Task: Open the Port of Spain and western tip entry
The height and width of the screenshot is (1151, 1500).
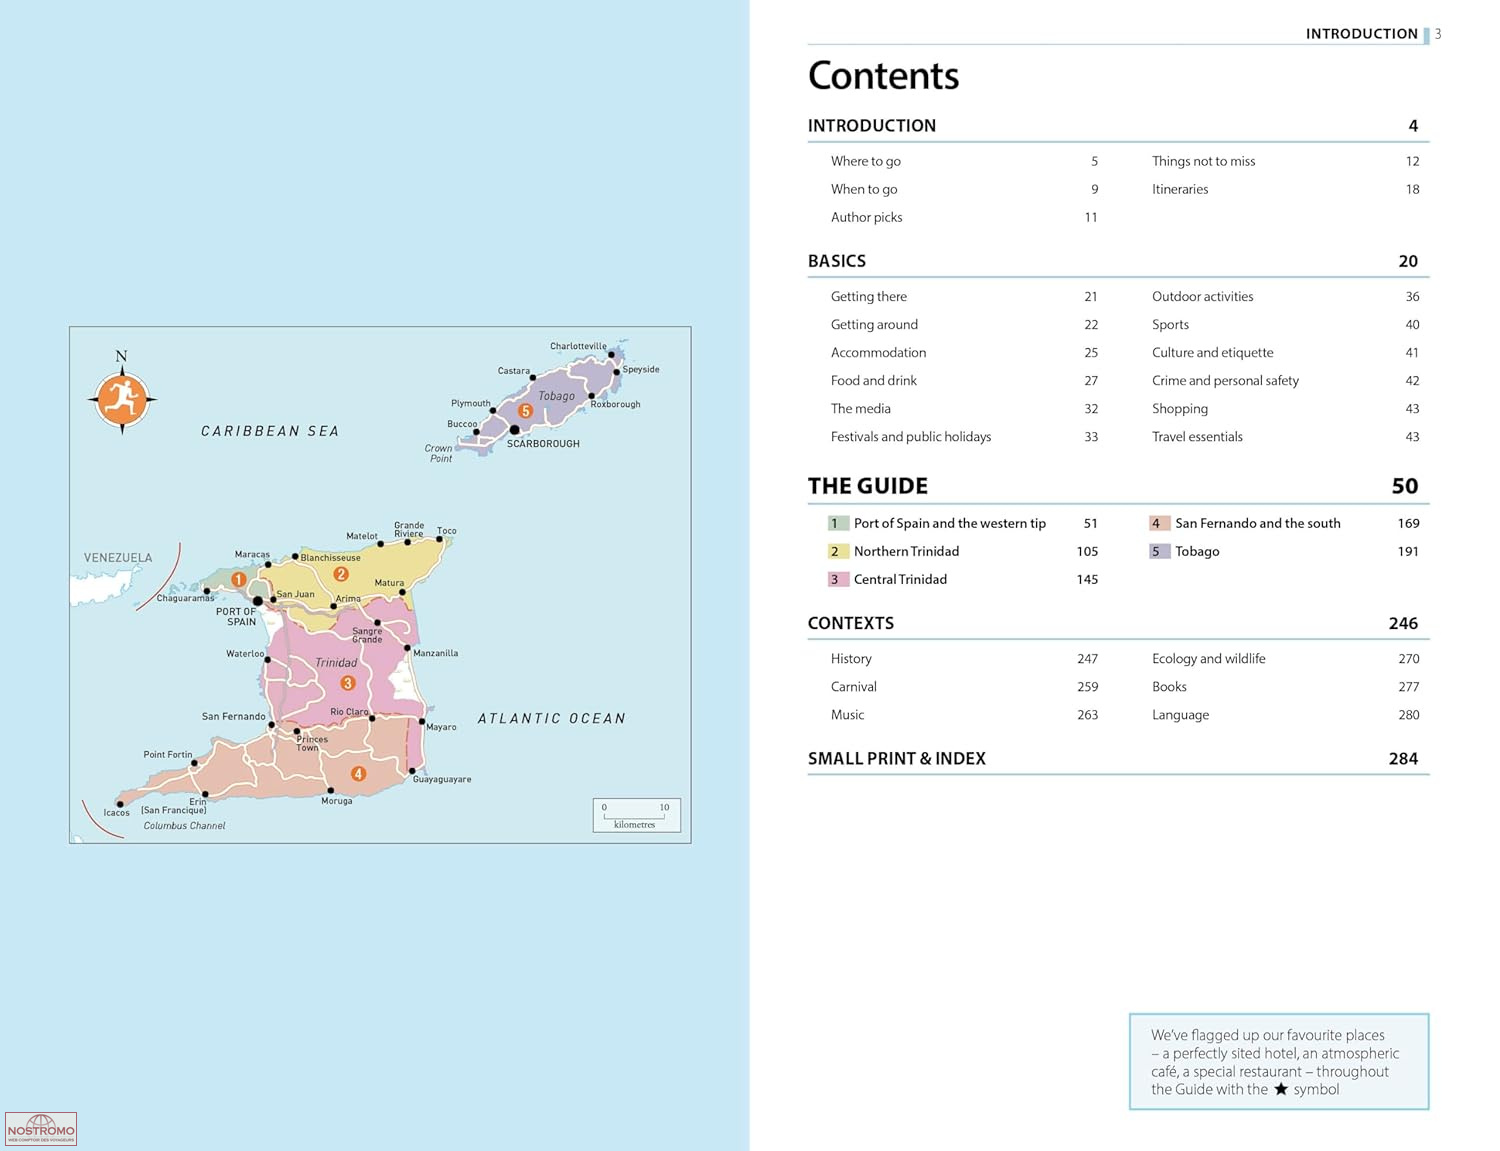Action: (x=949, y=523)
